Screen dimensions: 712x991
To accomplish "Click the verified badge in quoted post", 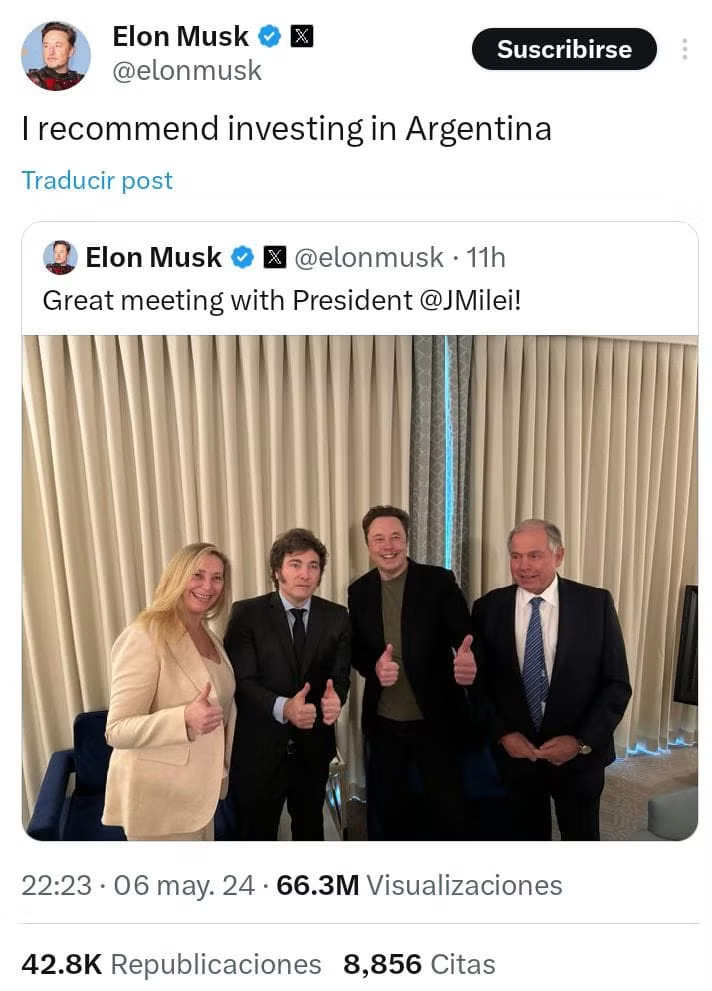I will (x=242, y=258).
